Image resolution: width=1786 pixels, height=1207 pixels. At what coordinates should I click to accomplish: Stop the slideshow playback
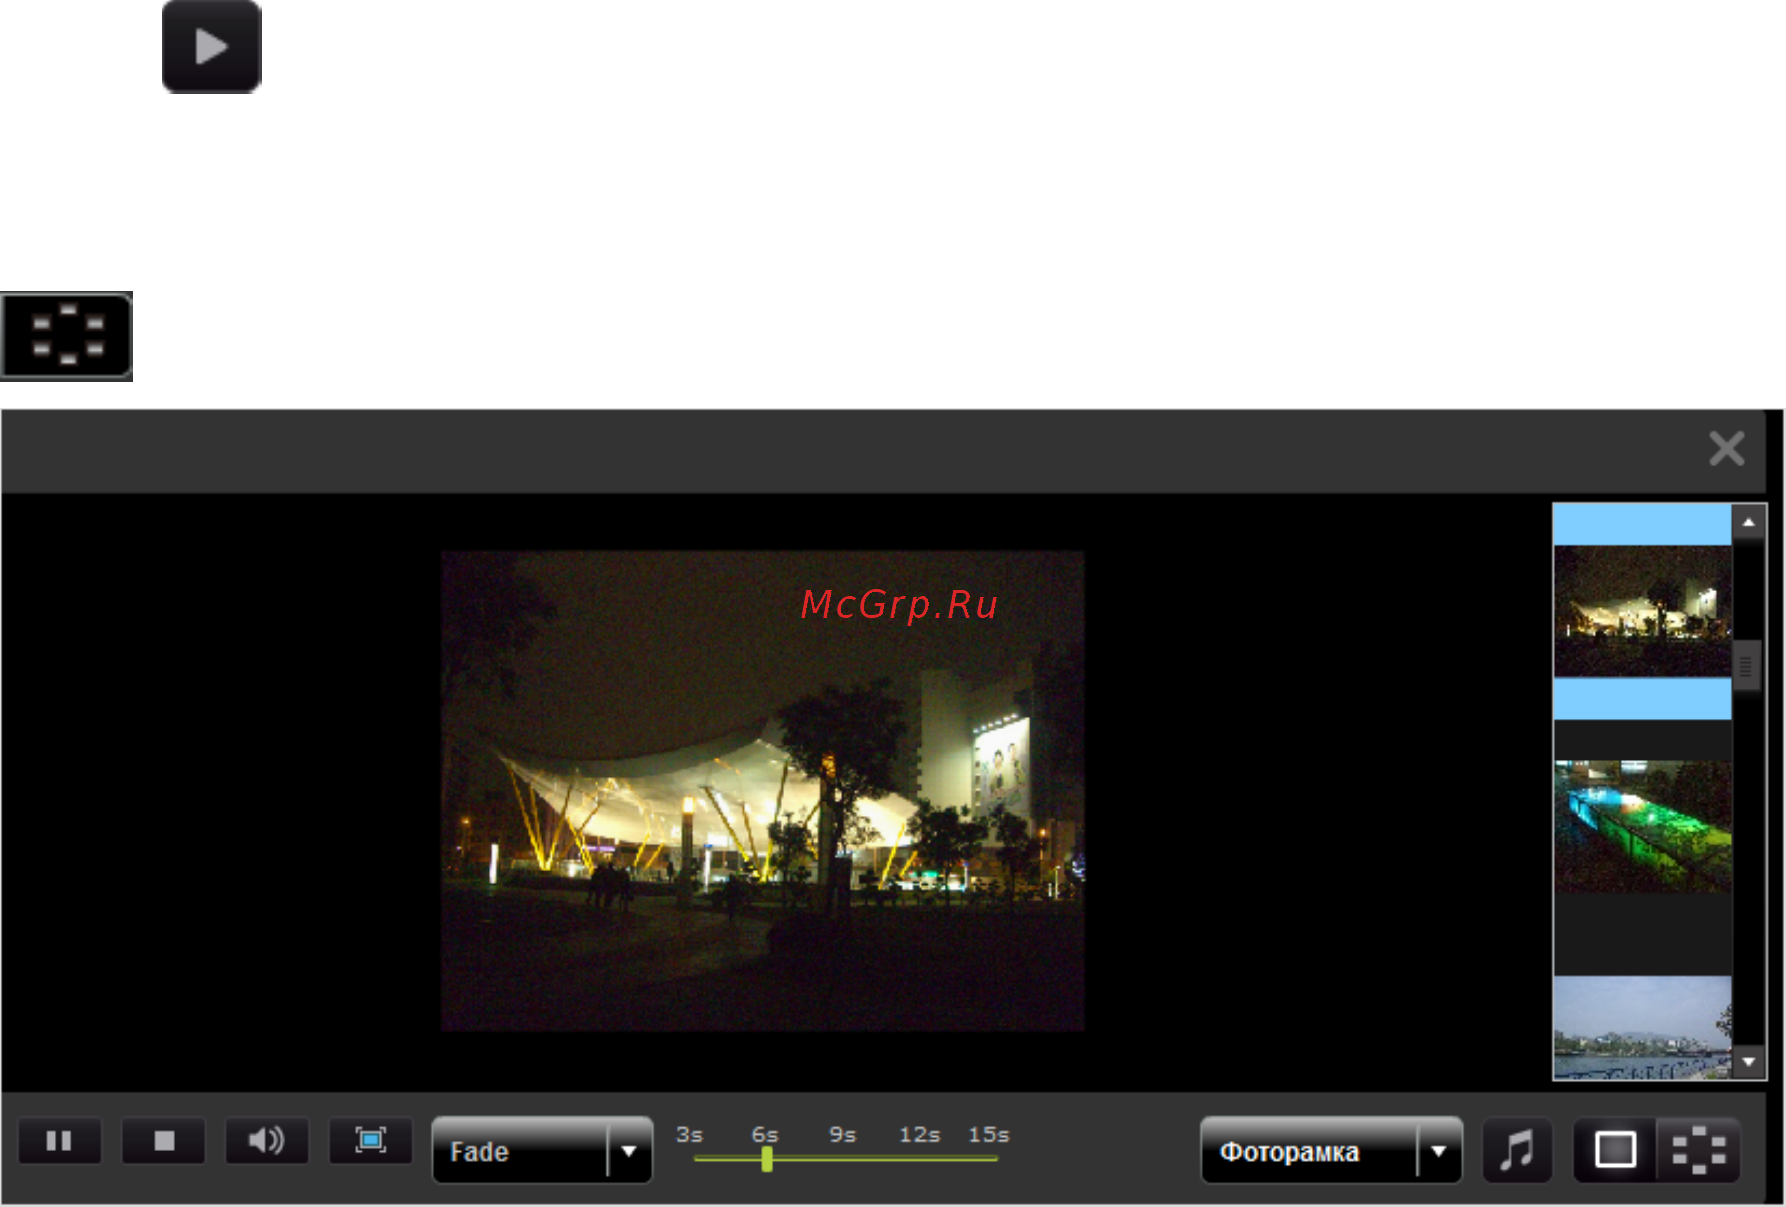tap(164, 1141)
